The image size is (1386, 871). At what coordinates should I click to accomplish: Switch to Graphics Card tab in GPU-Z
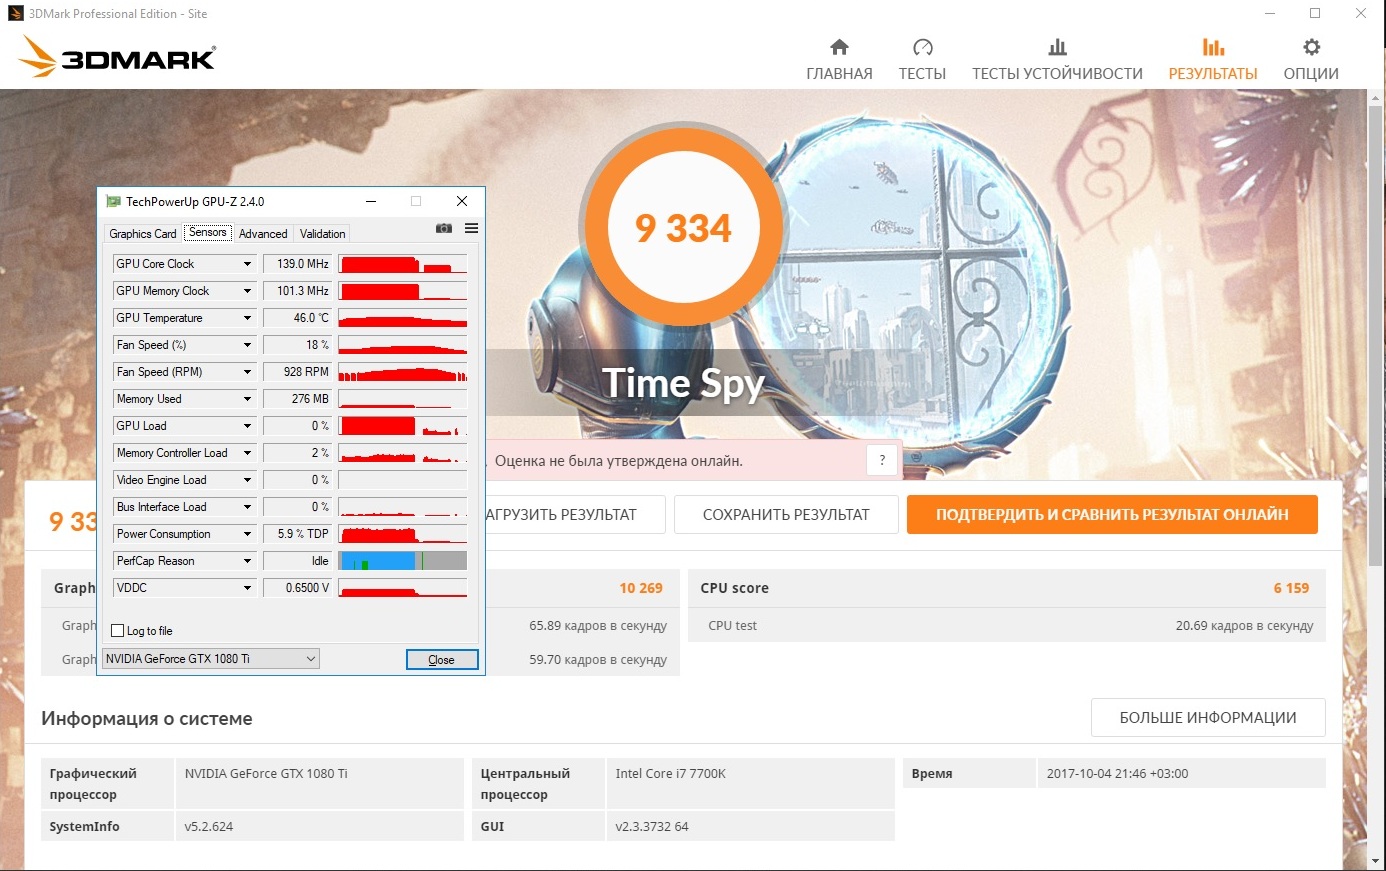pyautogui.click(x=143, y=234)
